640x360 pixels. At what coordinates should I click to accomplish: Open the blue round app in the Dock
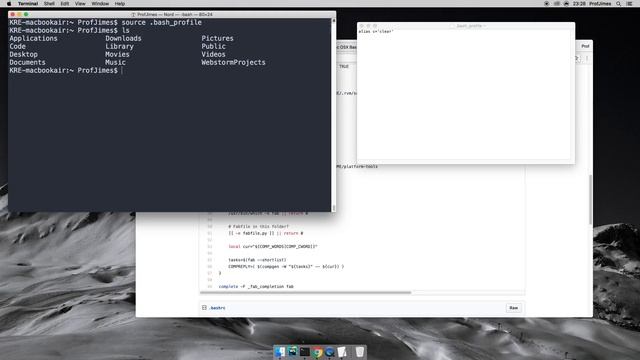pyautogui.click(x=330, y=351)
